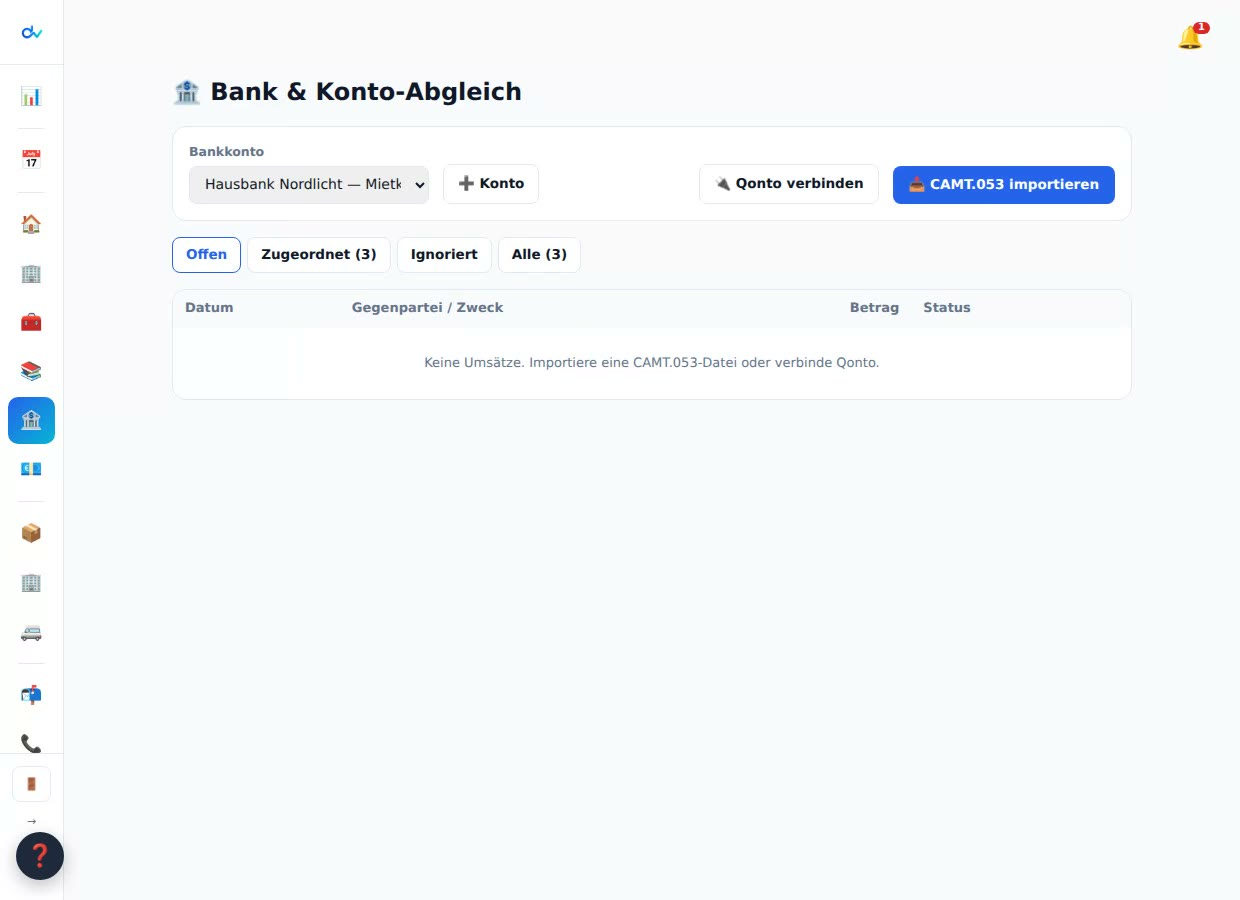Screen dimensions: 1240x900
Task: Click the door logout icon
Action: click(x=31, y=784)
